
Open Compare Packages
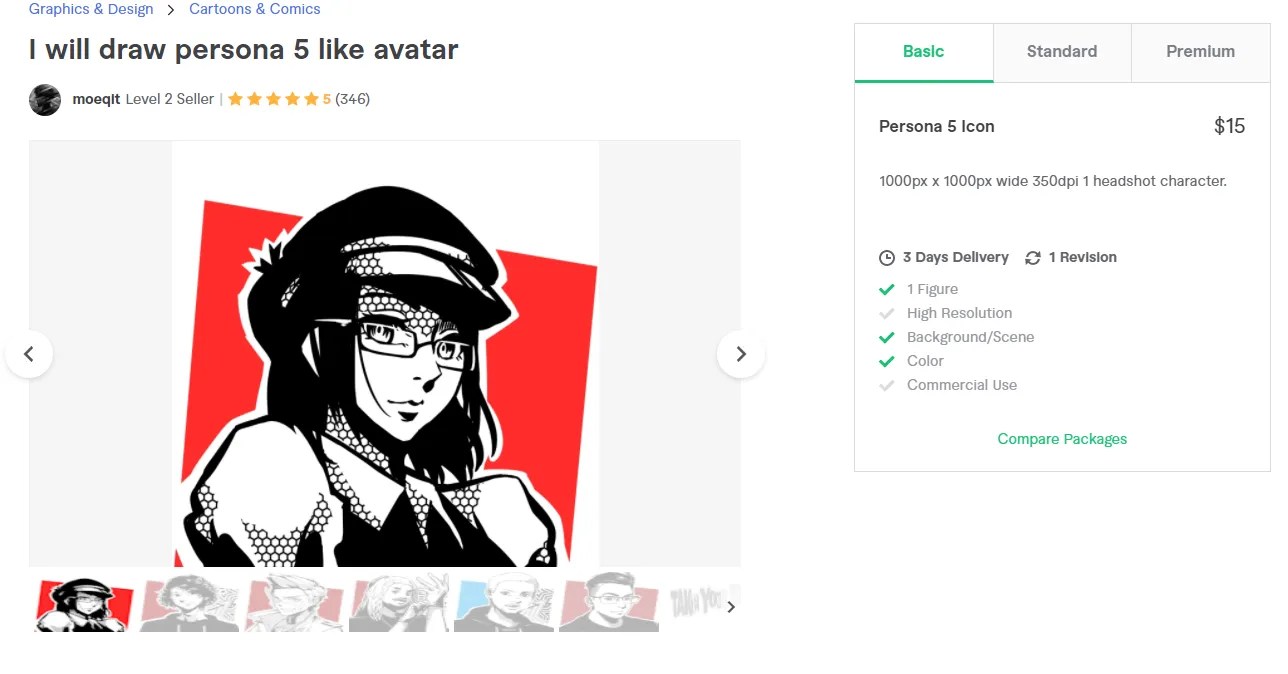pyautogui.click(x=1061, y=438)
